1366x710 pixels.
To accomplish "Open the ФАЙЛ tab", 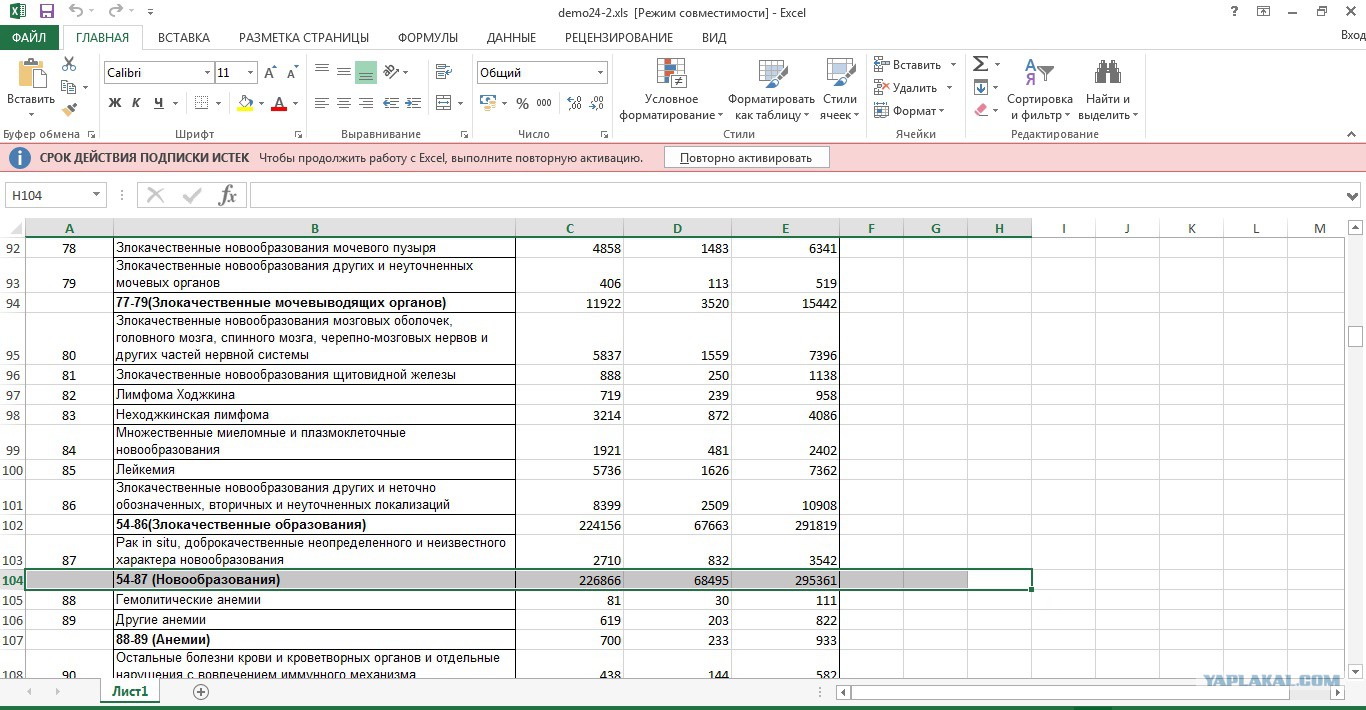I will tap(29, 38).
